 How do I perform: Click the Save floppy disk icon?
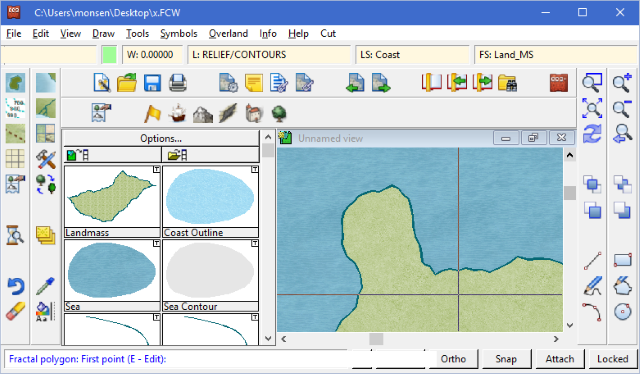tap(152, 83)
